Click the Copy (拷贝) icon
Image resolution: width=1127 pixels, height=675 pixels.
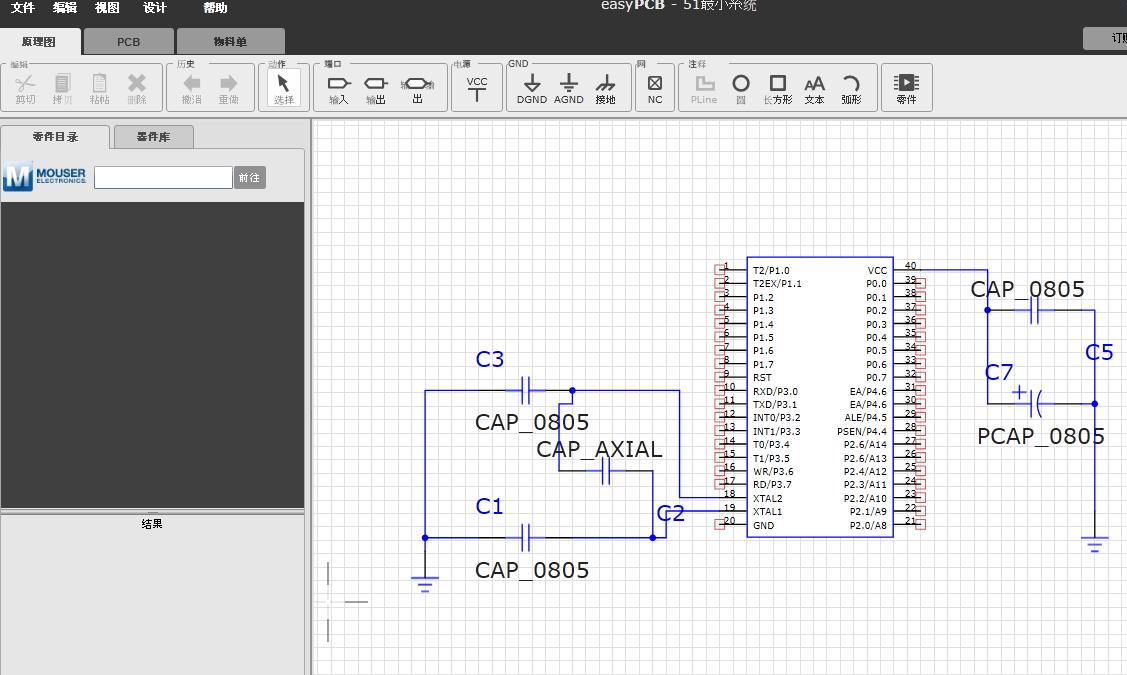pos(62,88)
